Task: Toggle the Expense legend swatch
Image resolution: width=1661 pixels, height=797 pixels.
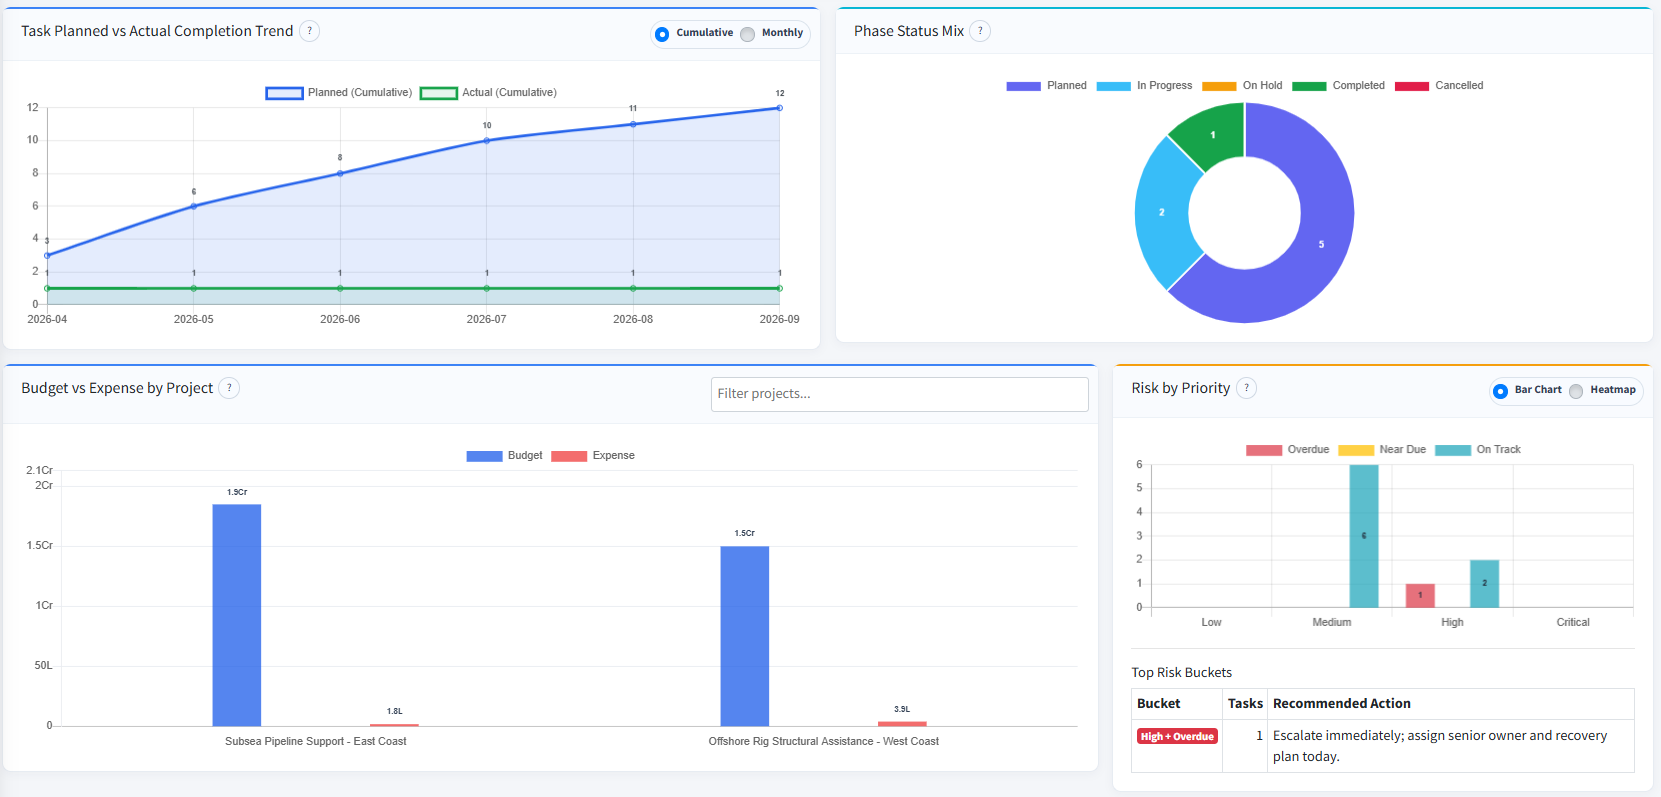Action: [569, 456]
